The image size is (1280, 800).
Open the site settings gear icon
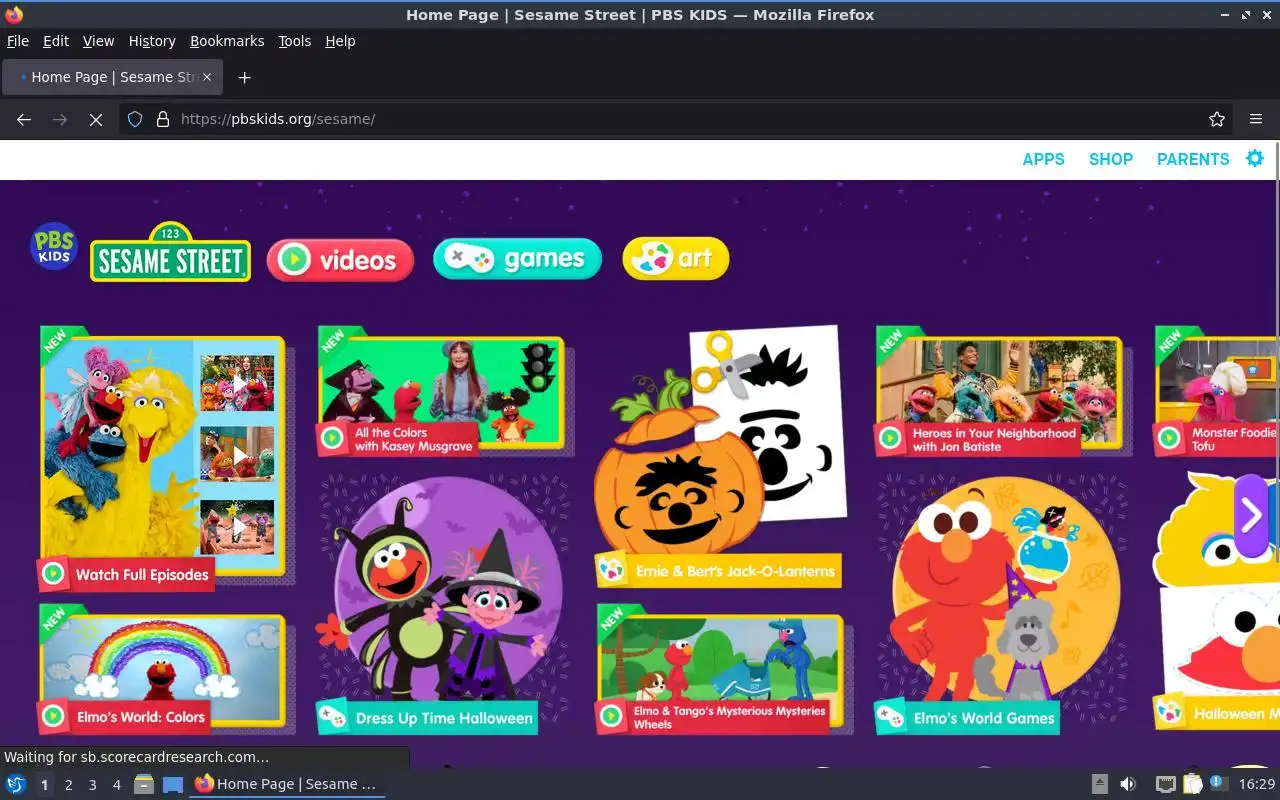click(1255, 158)
